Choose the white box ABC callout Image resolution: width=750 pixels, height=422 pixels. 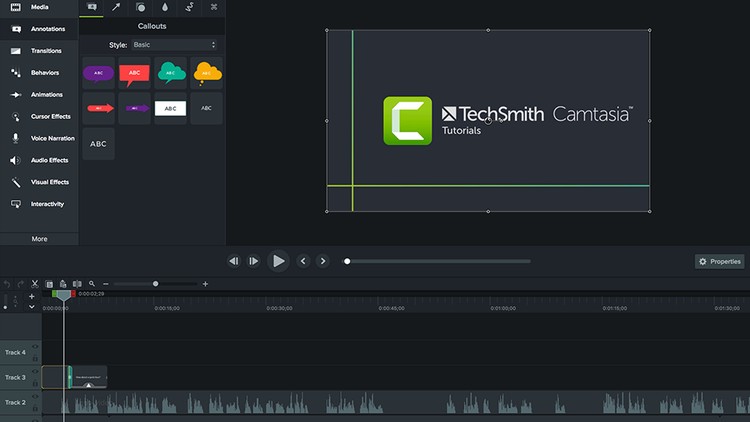(x=170, y=109)
